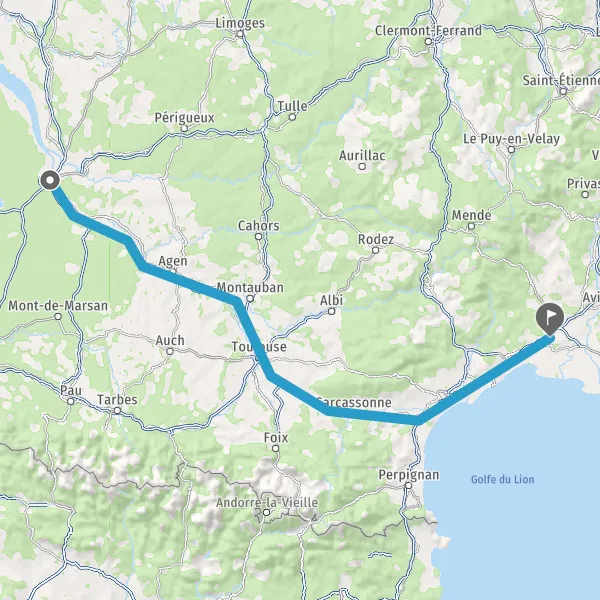The height and width of the screenshot is (600, 600).
Task: Select the Perpignan city marker
Action: [408, 486]
